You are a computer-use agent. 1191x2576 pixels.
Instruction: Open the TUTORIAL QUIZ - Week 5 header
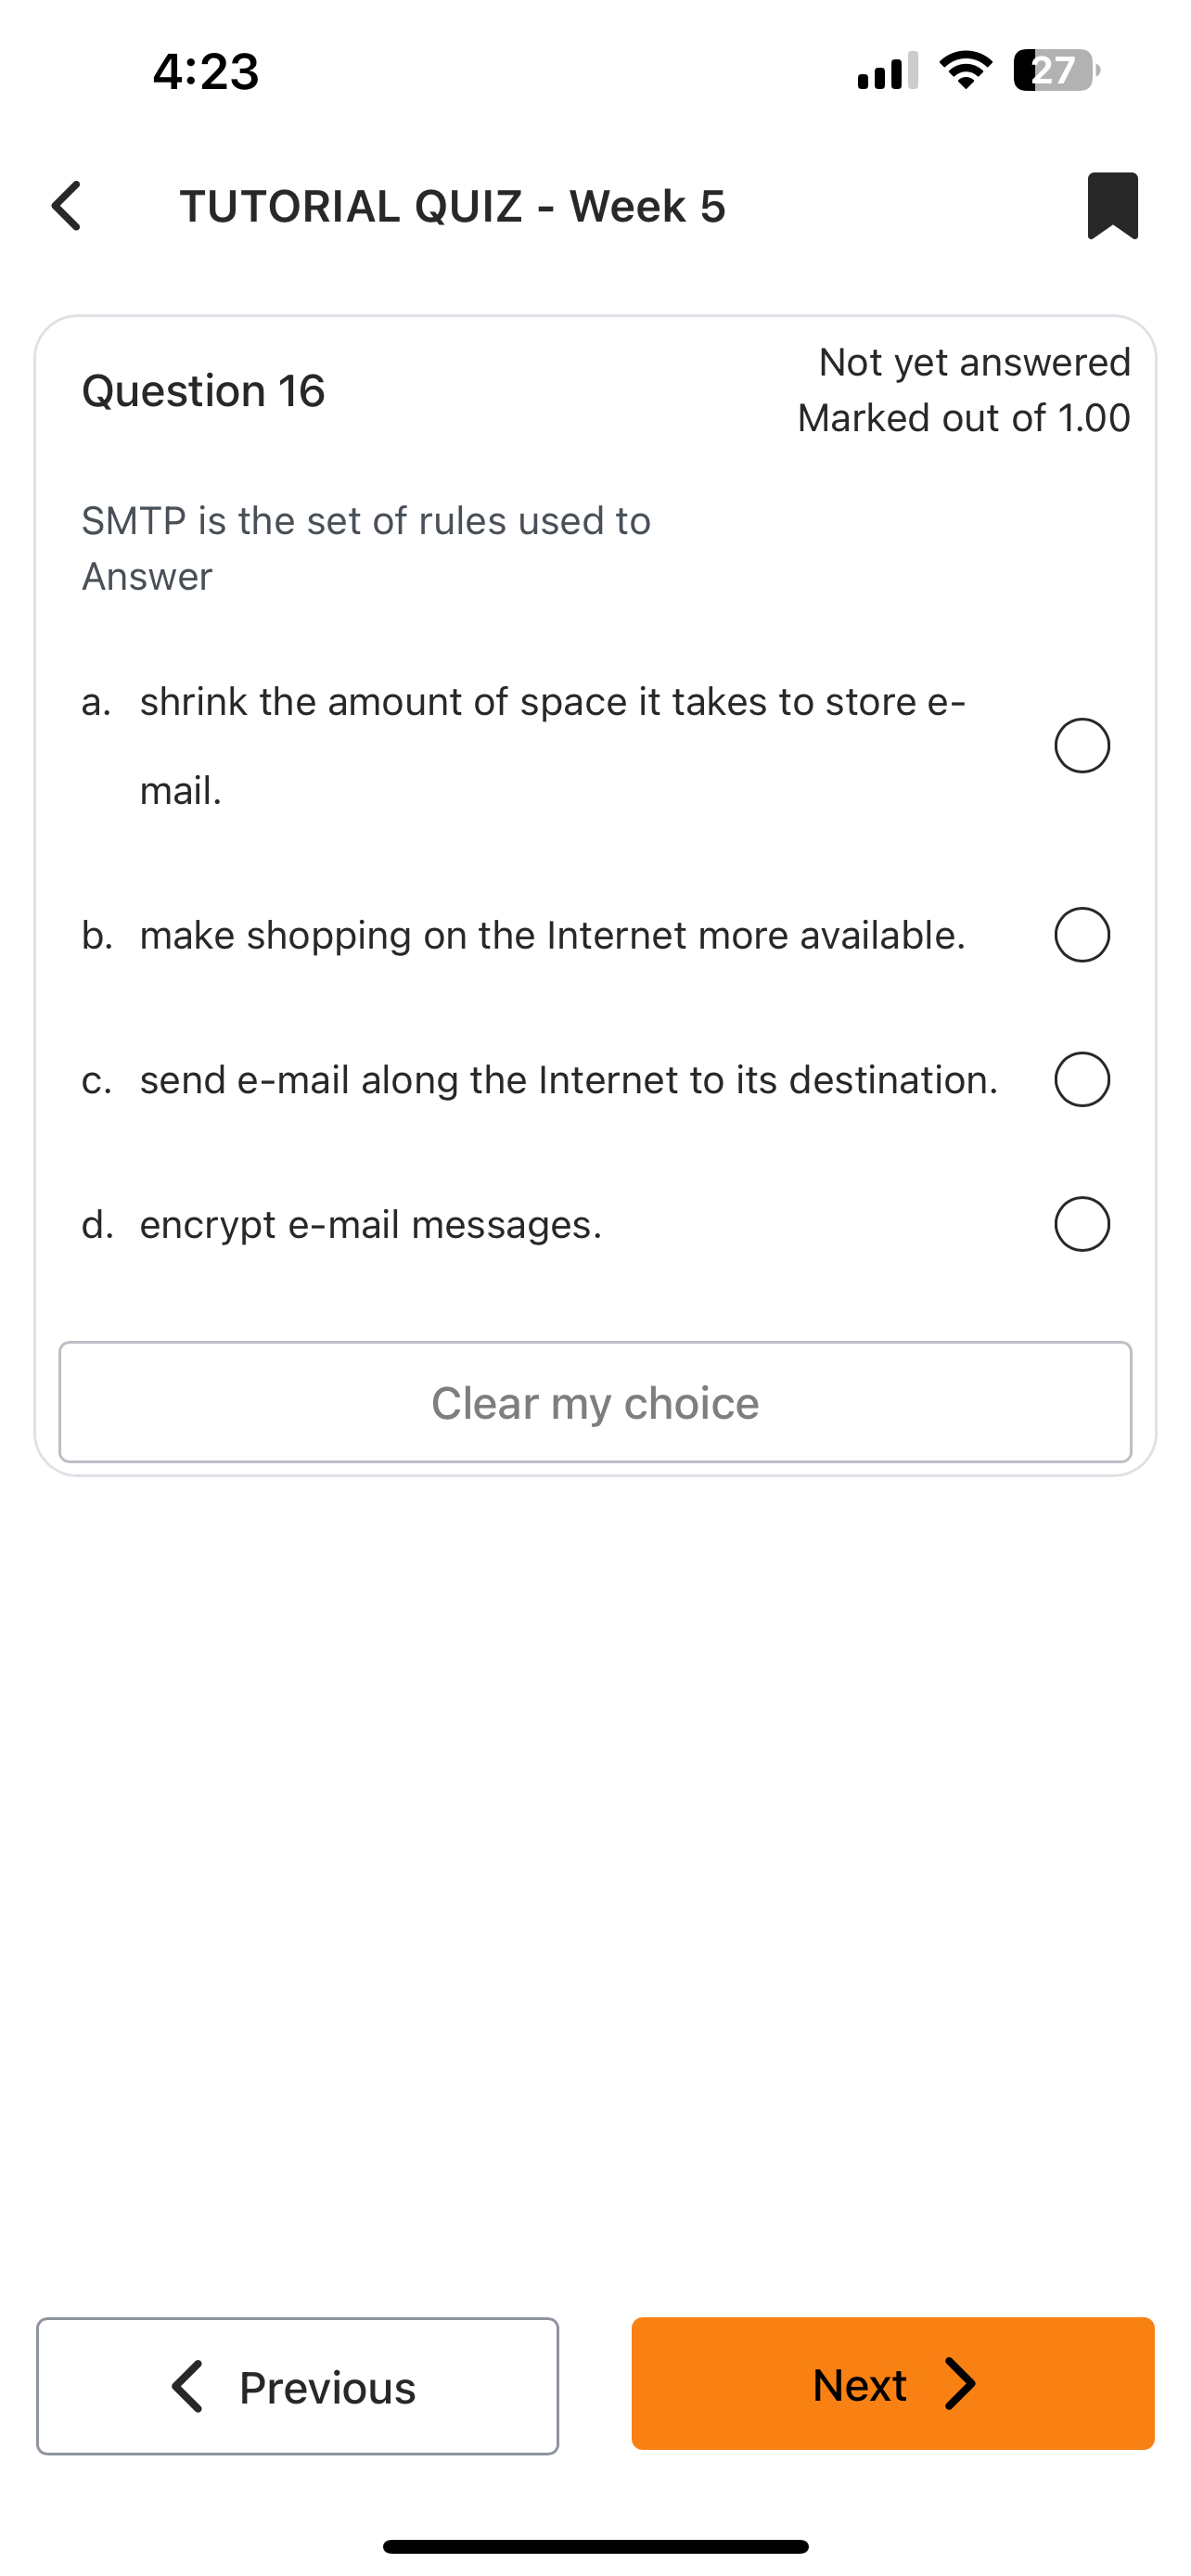tap(453, 205)
